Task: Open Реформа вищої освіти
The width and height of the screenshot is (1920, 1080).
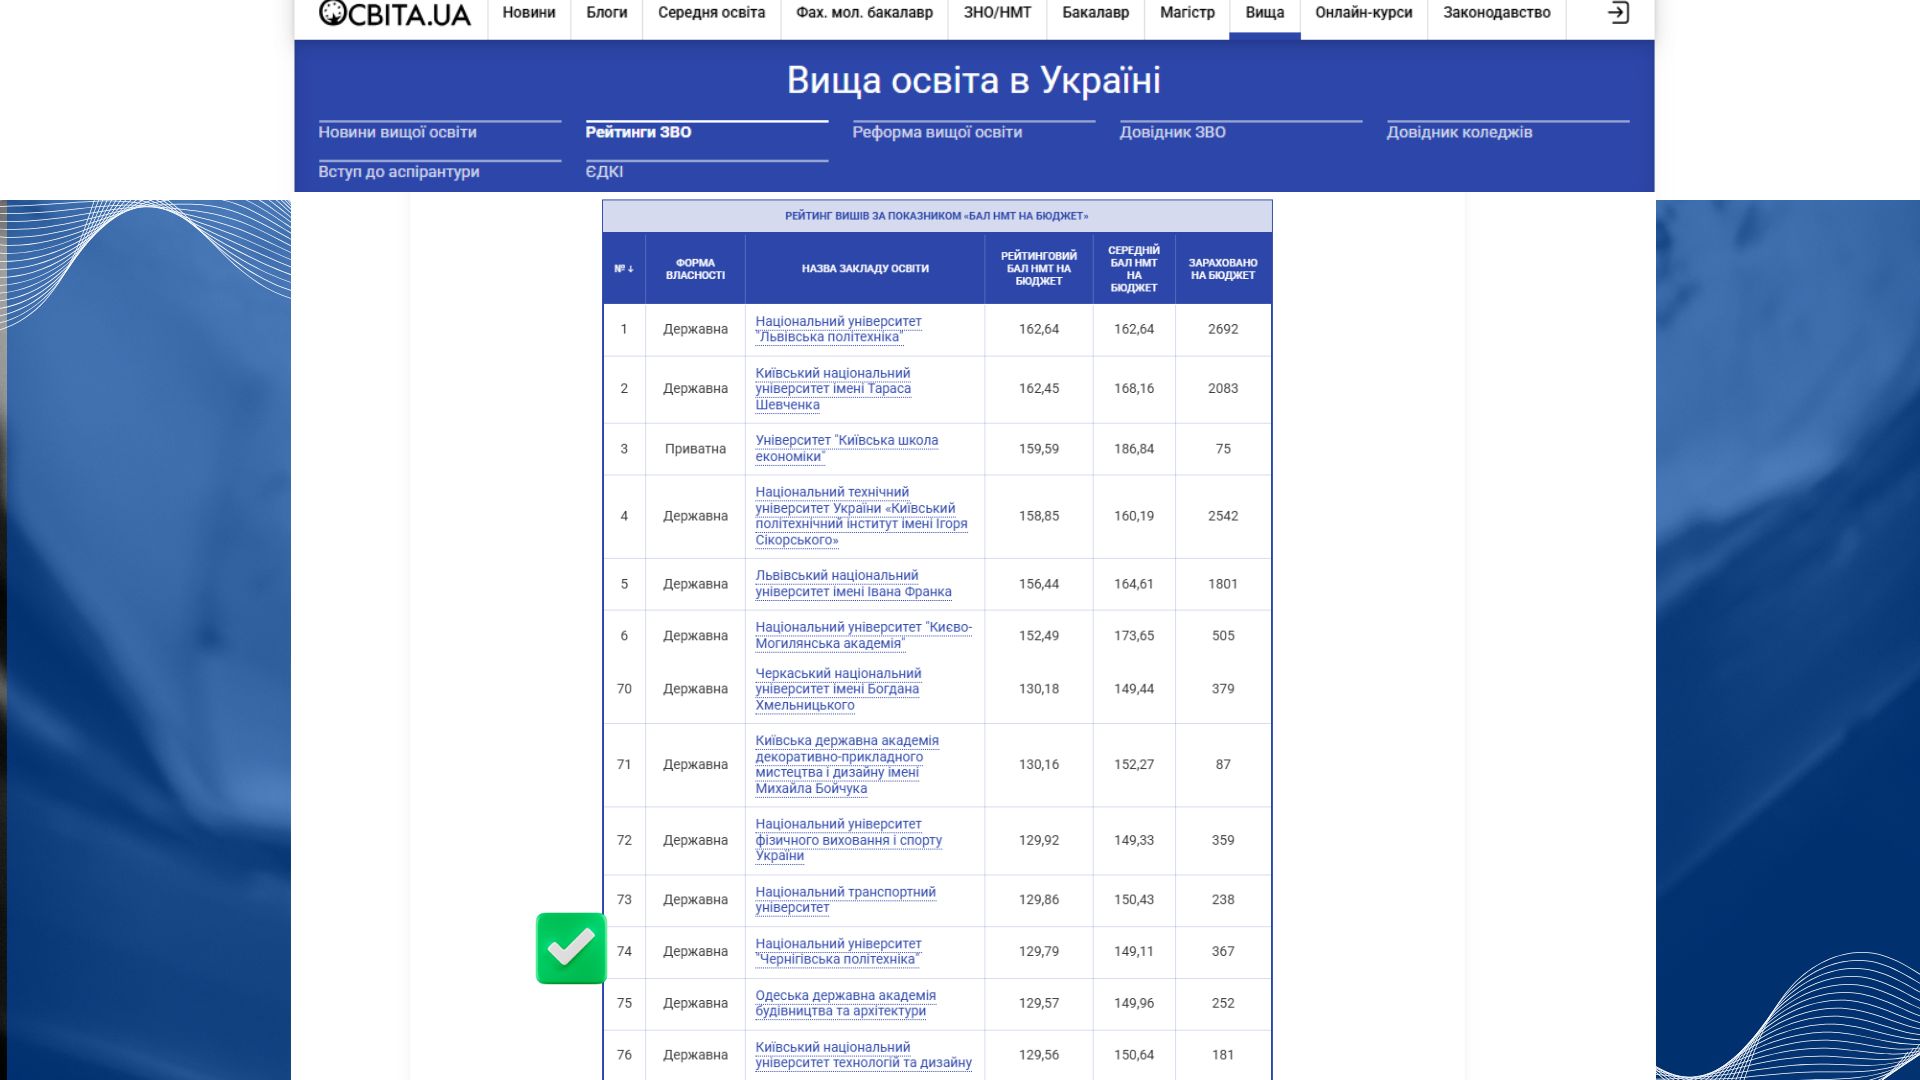Action: pos(936,131)
